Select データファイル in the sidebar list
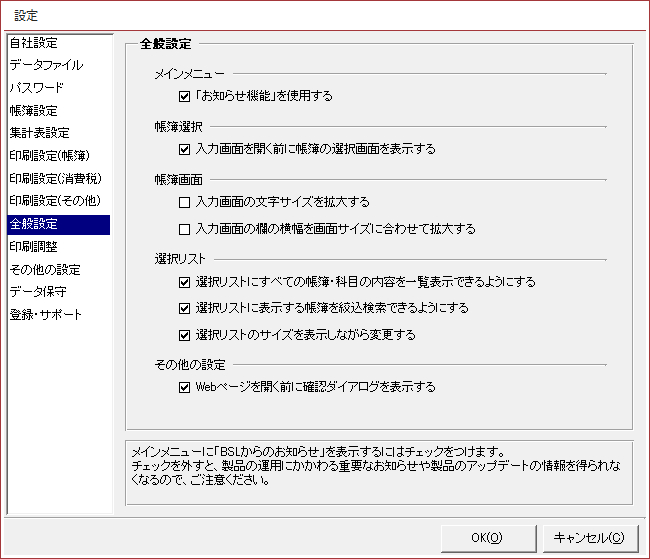 46,65
